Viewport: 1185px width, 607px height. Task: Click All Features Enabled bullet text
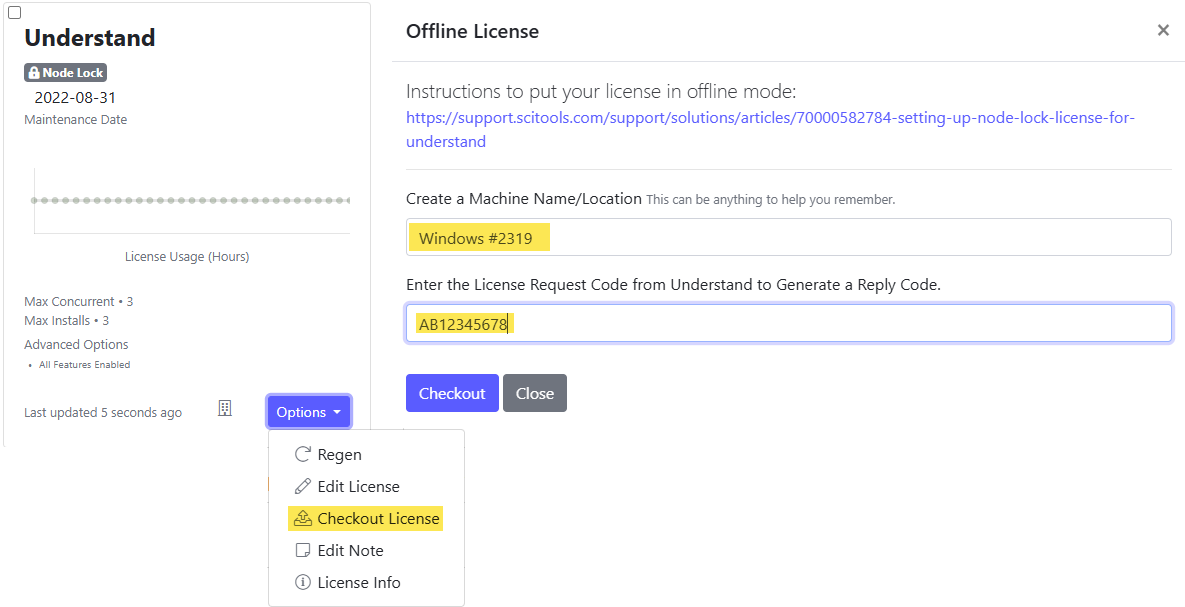click(x=85, y=364)
